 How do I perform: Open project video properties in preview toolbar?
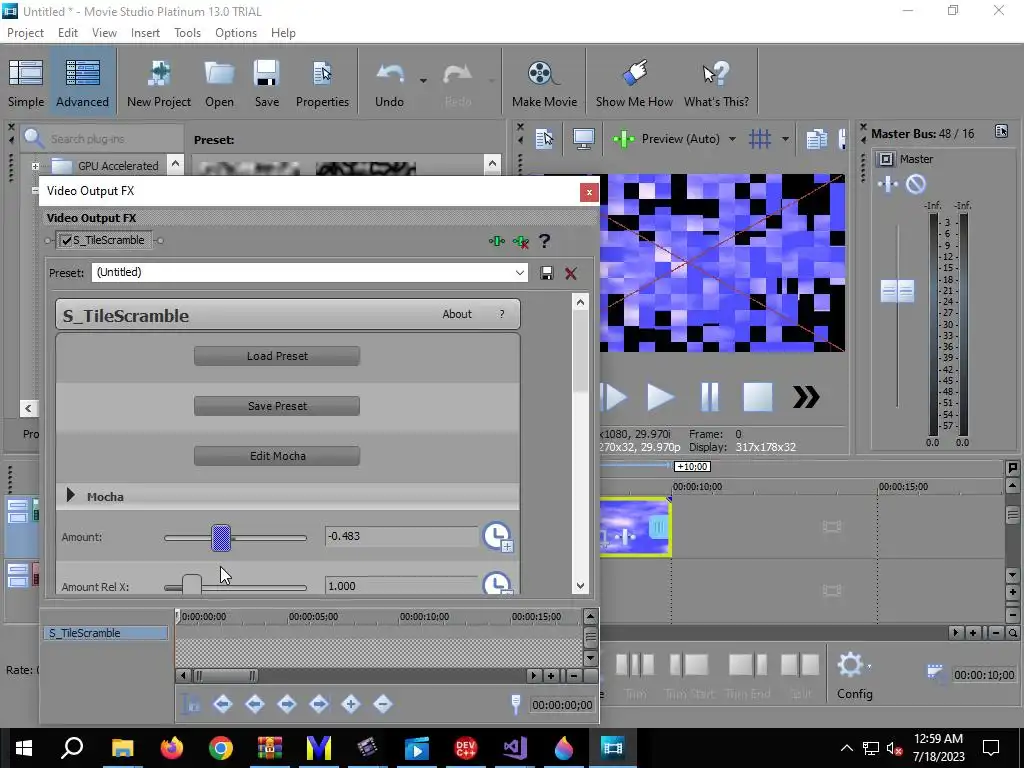pyautogui.click(x=544, y=138)
